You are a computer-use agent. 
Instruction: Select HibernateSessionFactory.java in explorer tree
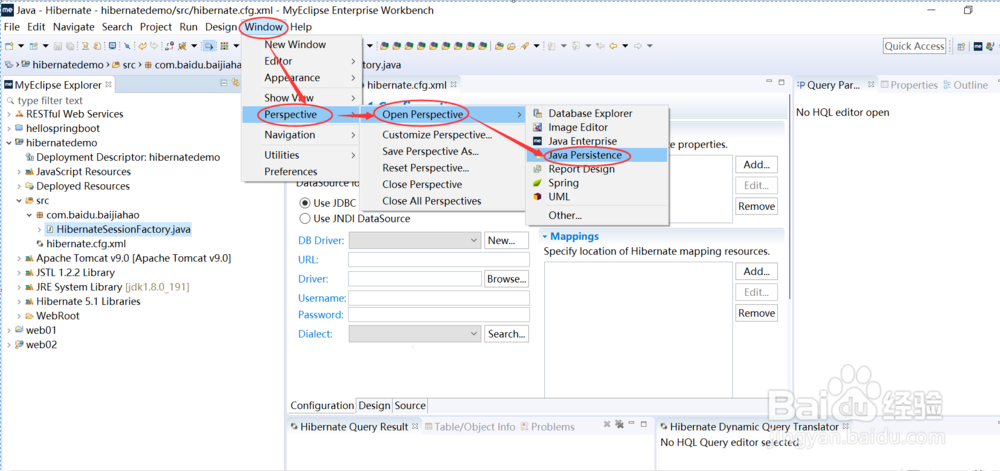[123, 229]
